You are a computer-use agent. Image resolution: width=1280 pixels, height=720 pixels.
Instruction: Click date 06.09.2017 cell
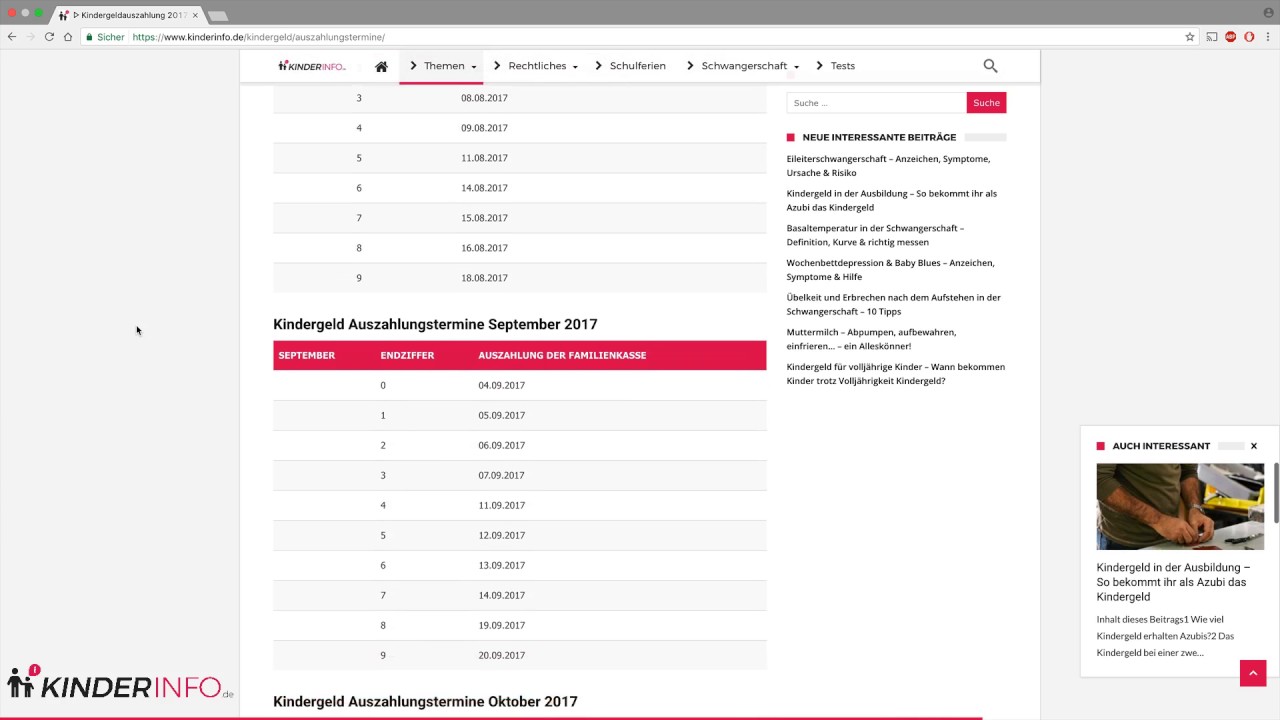[501, 445]
